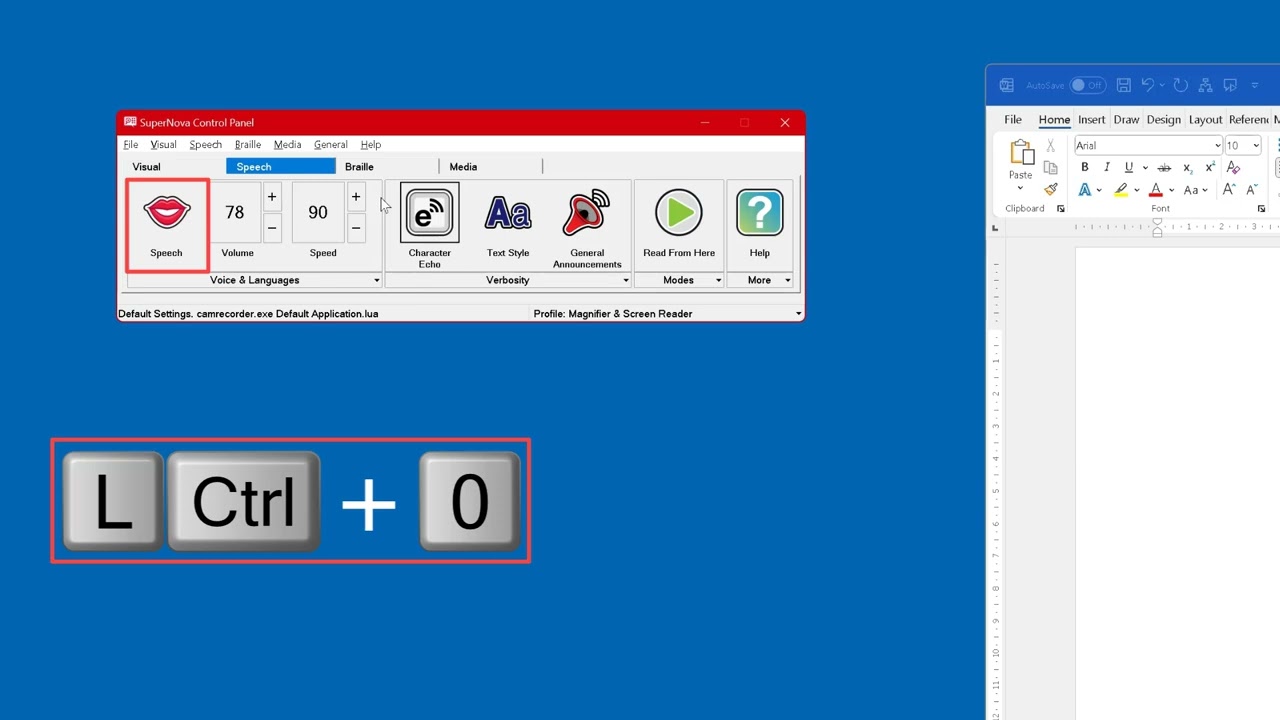The image size is (1280, 720).
Task: Increase Volume with its plus button
Action: pos(271,197)
